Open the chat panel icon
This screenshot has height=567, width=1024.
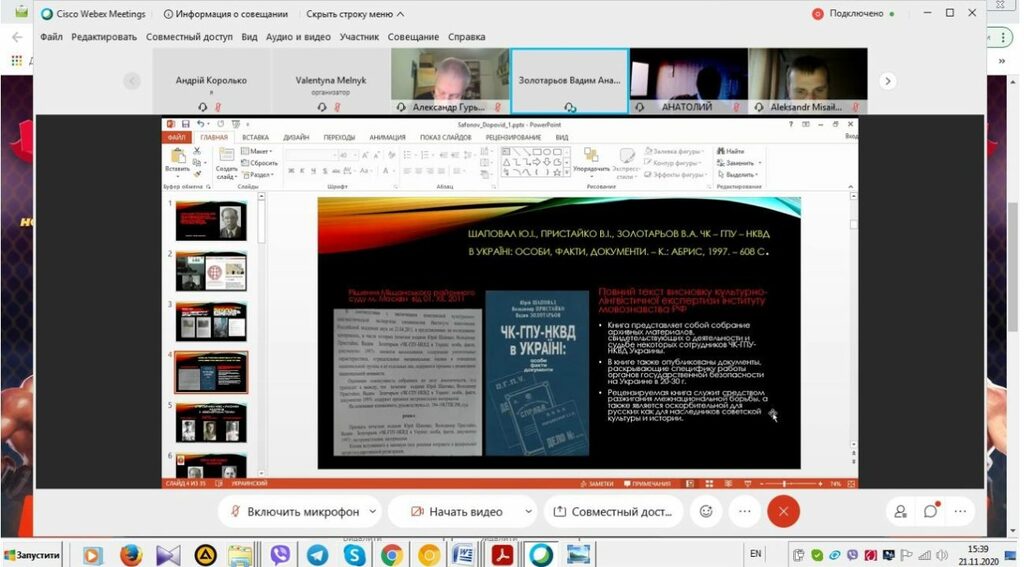point(930,511)
